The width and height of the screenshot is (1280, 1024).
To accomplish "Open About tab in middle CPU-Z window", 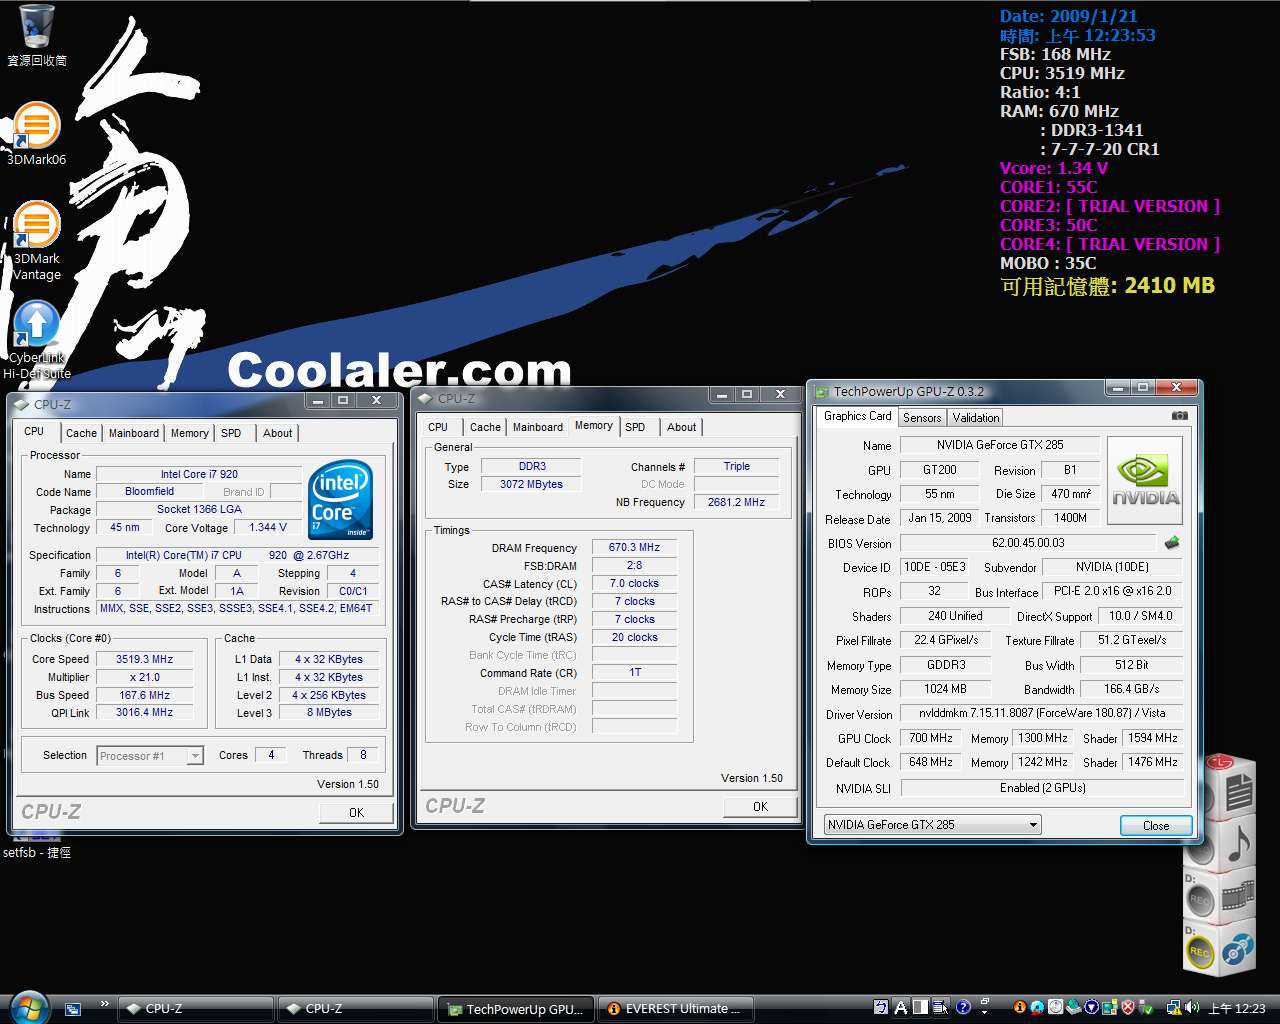I will click(x=682, y=427).
